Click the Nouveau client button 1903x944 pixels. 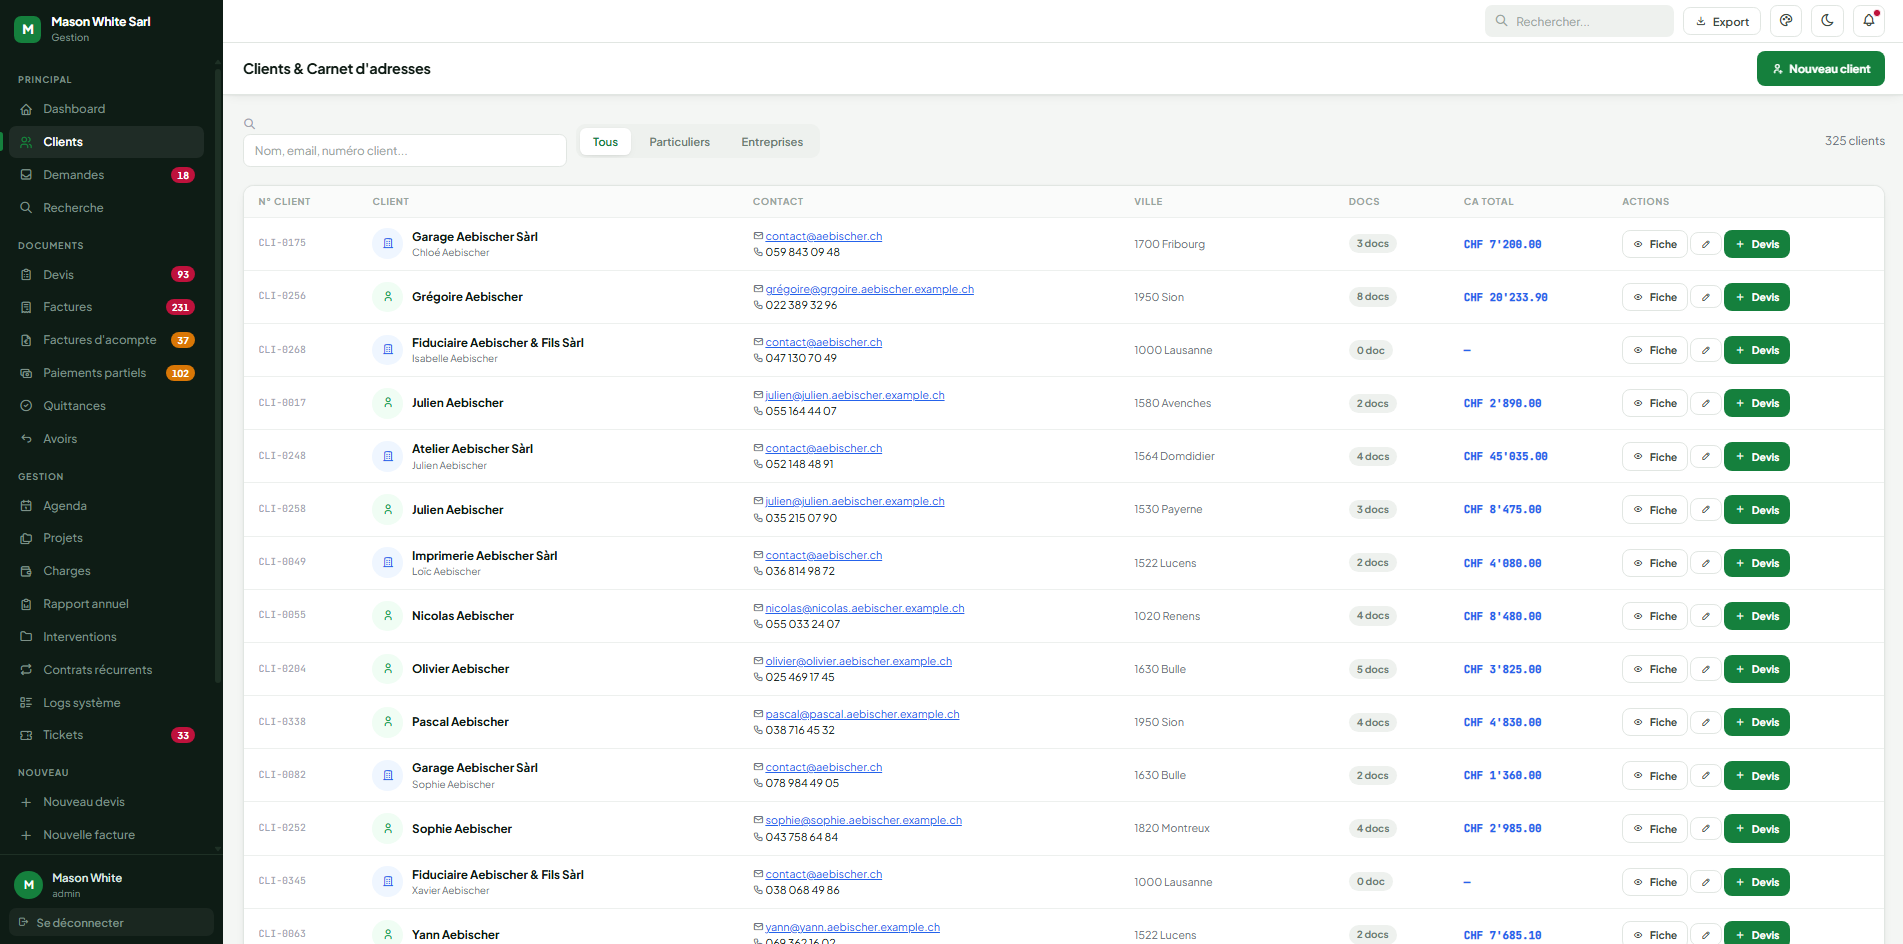[1820, 69]
